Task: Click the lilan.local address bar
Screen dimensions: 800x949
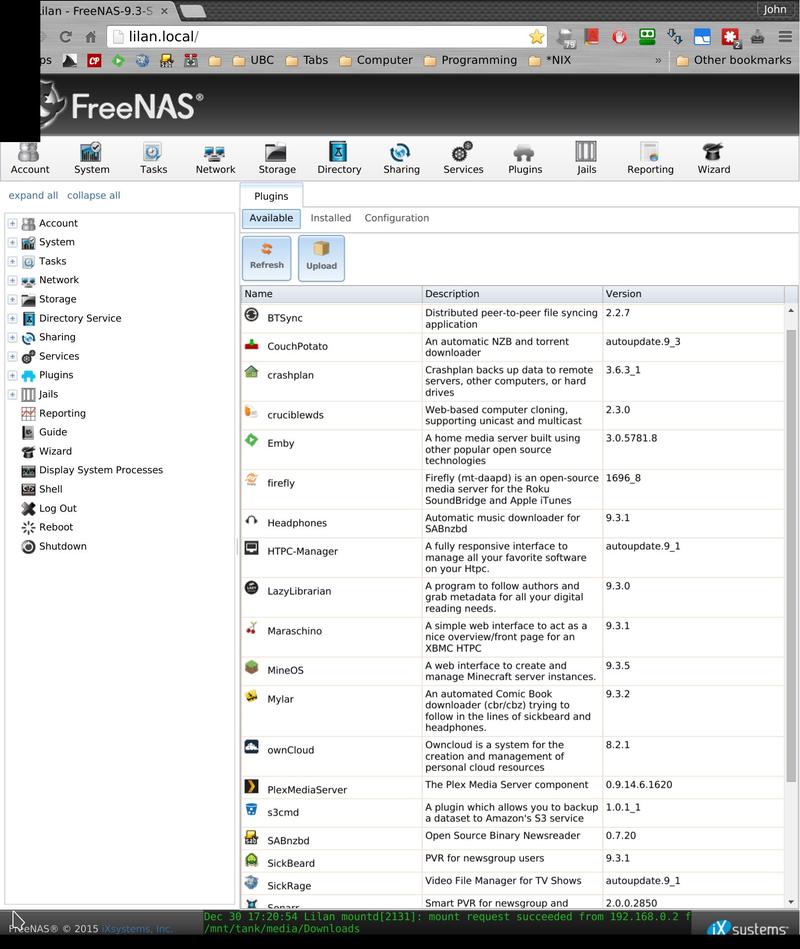Action: [x=327, y=36]
